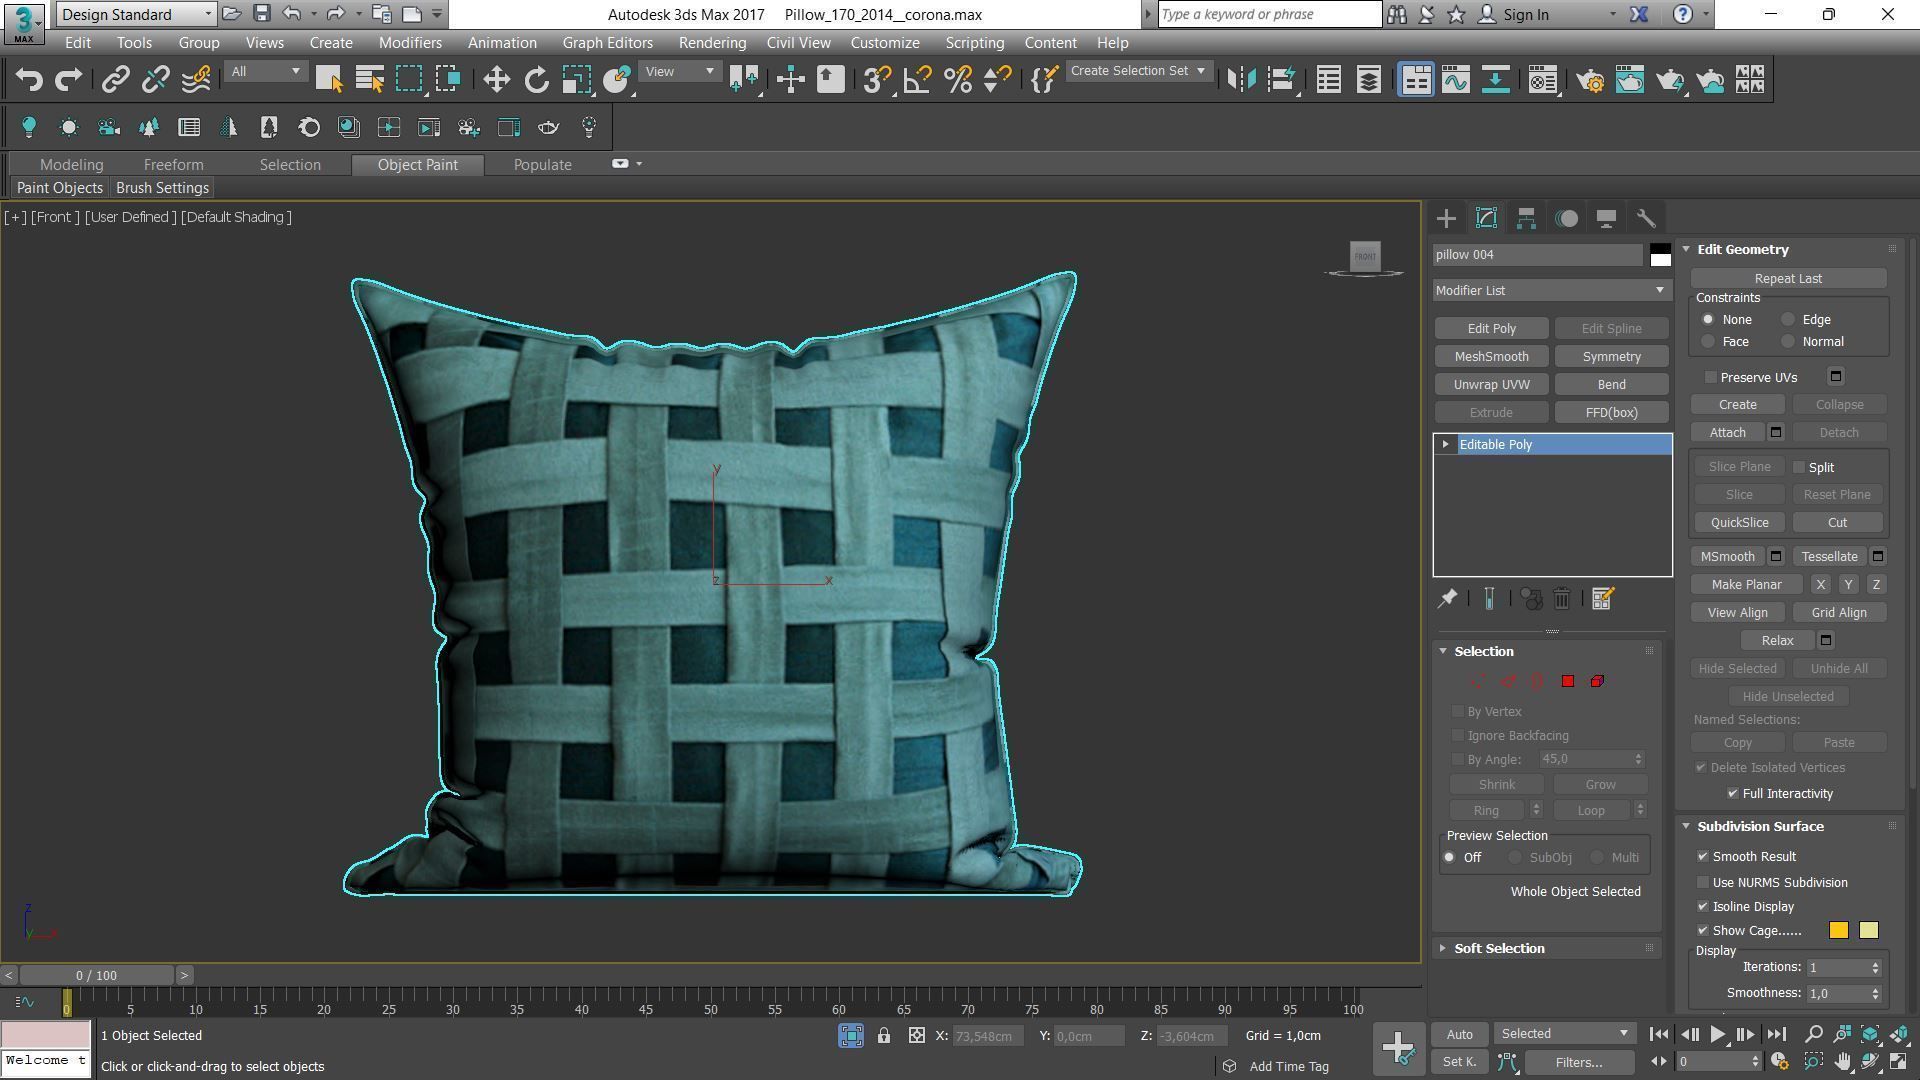Click Pin Stack icon below modifier stack
1920x1080 pixels.
1447,599
